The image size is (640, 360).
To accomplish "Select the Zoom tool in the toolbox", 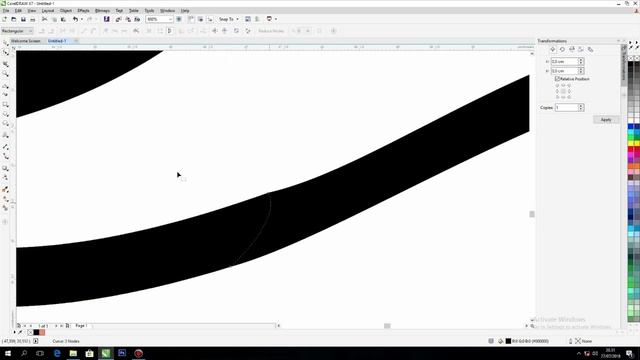I will click(x=6, y=74).
